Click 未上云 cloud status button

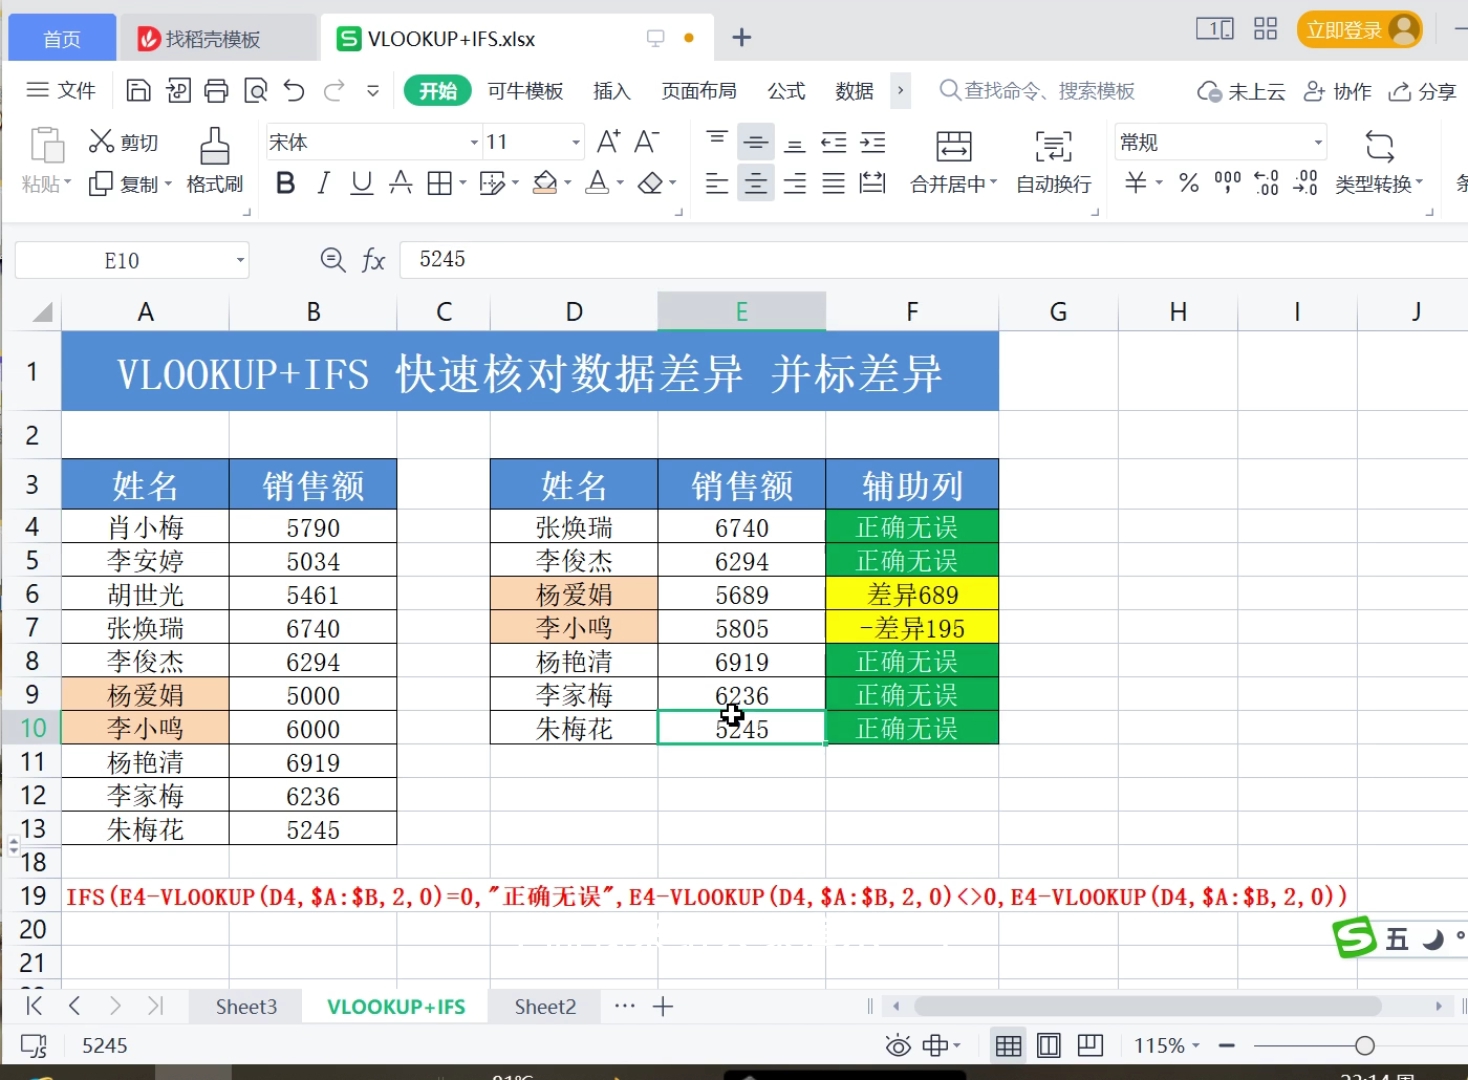1241,91
